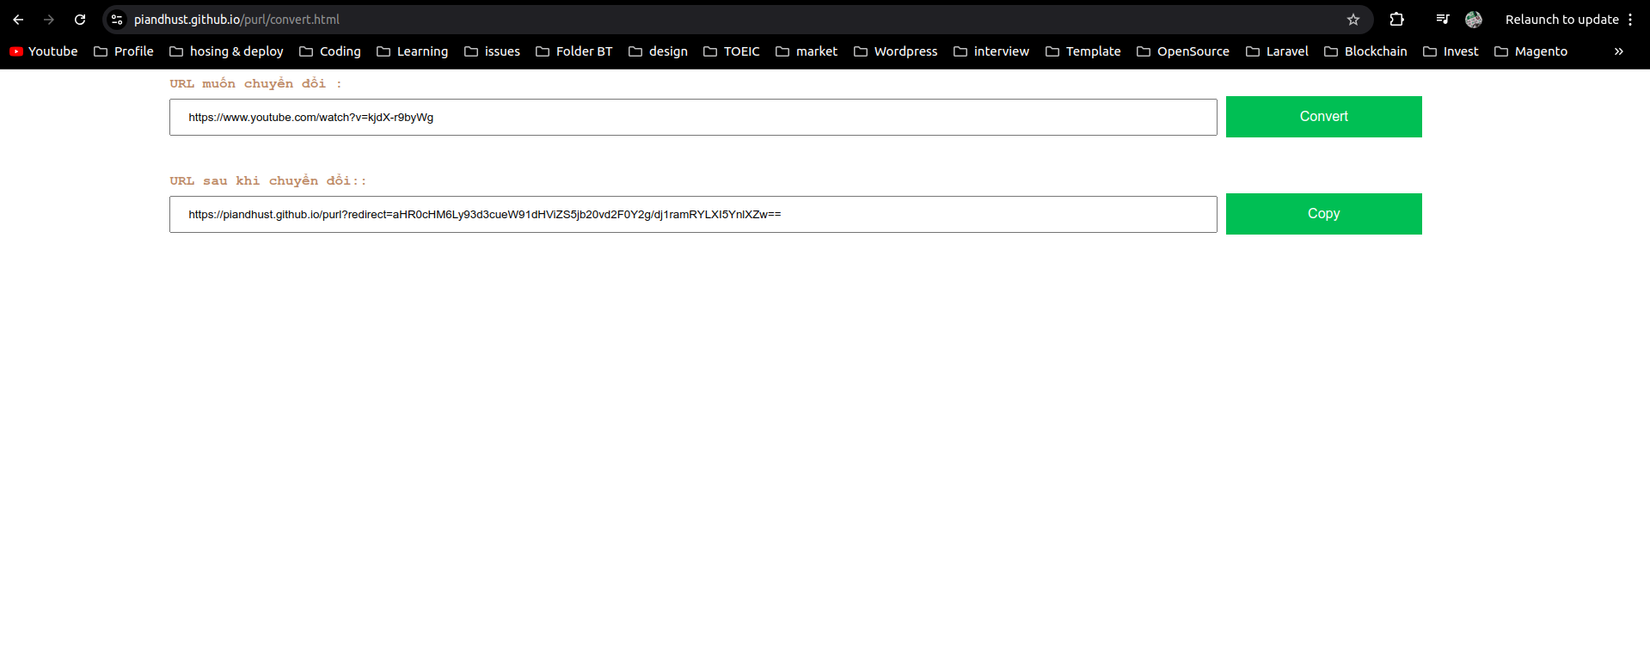Open the TOEIC bookmarks folder
Image resolution: width=1650 pixels, height=660 pixels.
(731, 51)
